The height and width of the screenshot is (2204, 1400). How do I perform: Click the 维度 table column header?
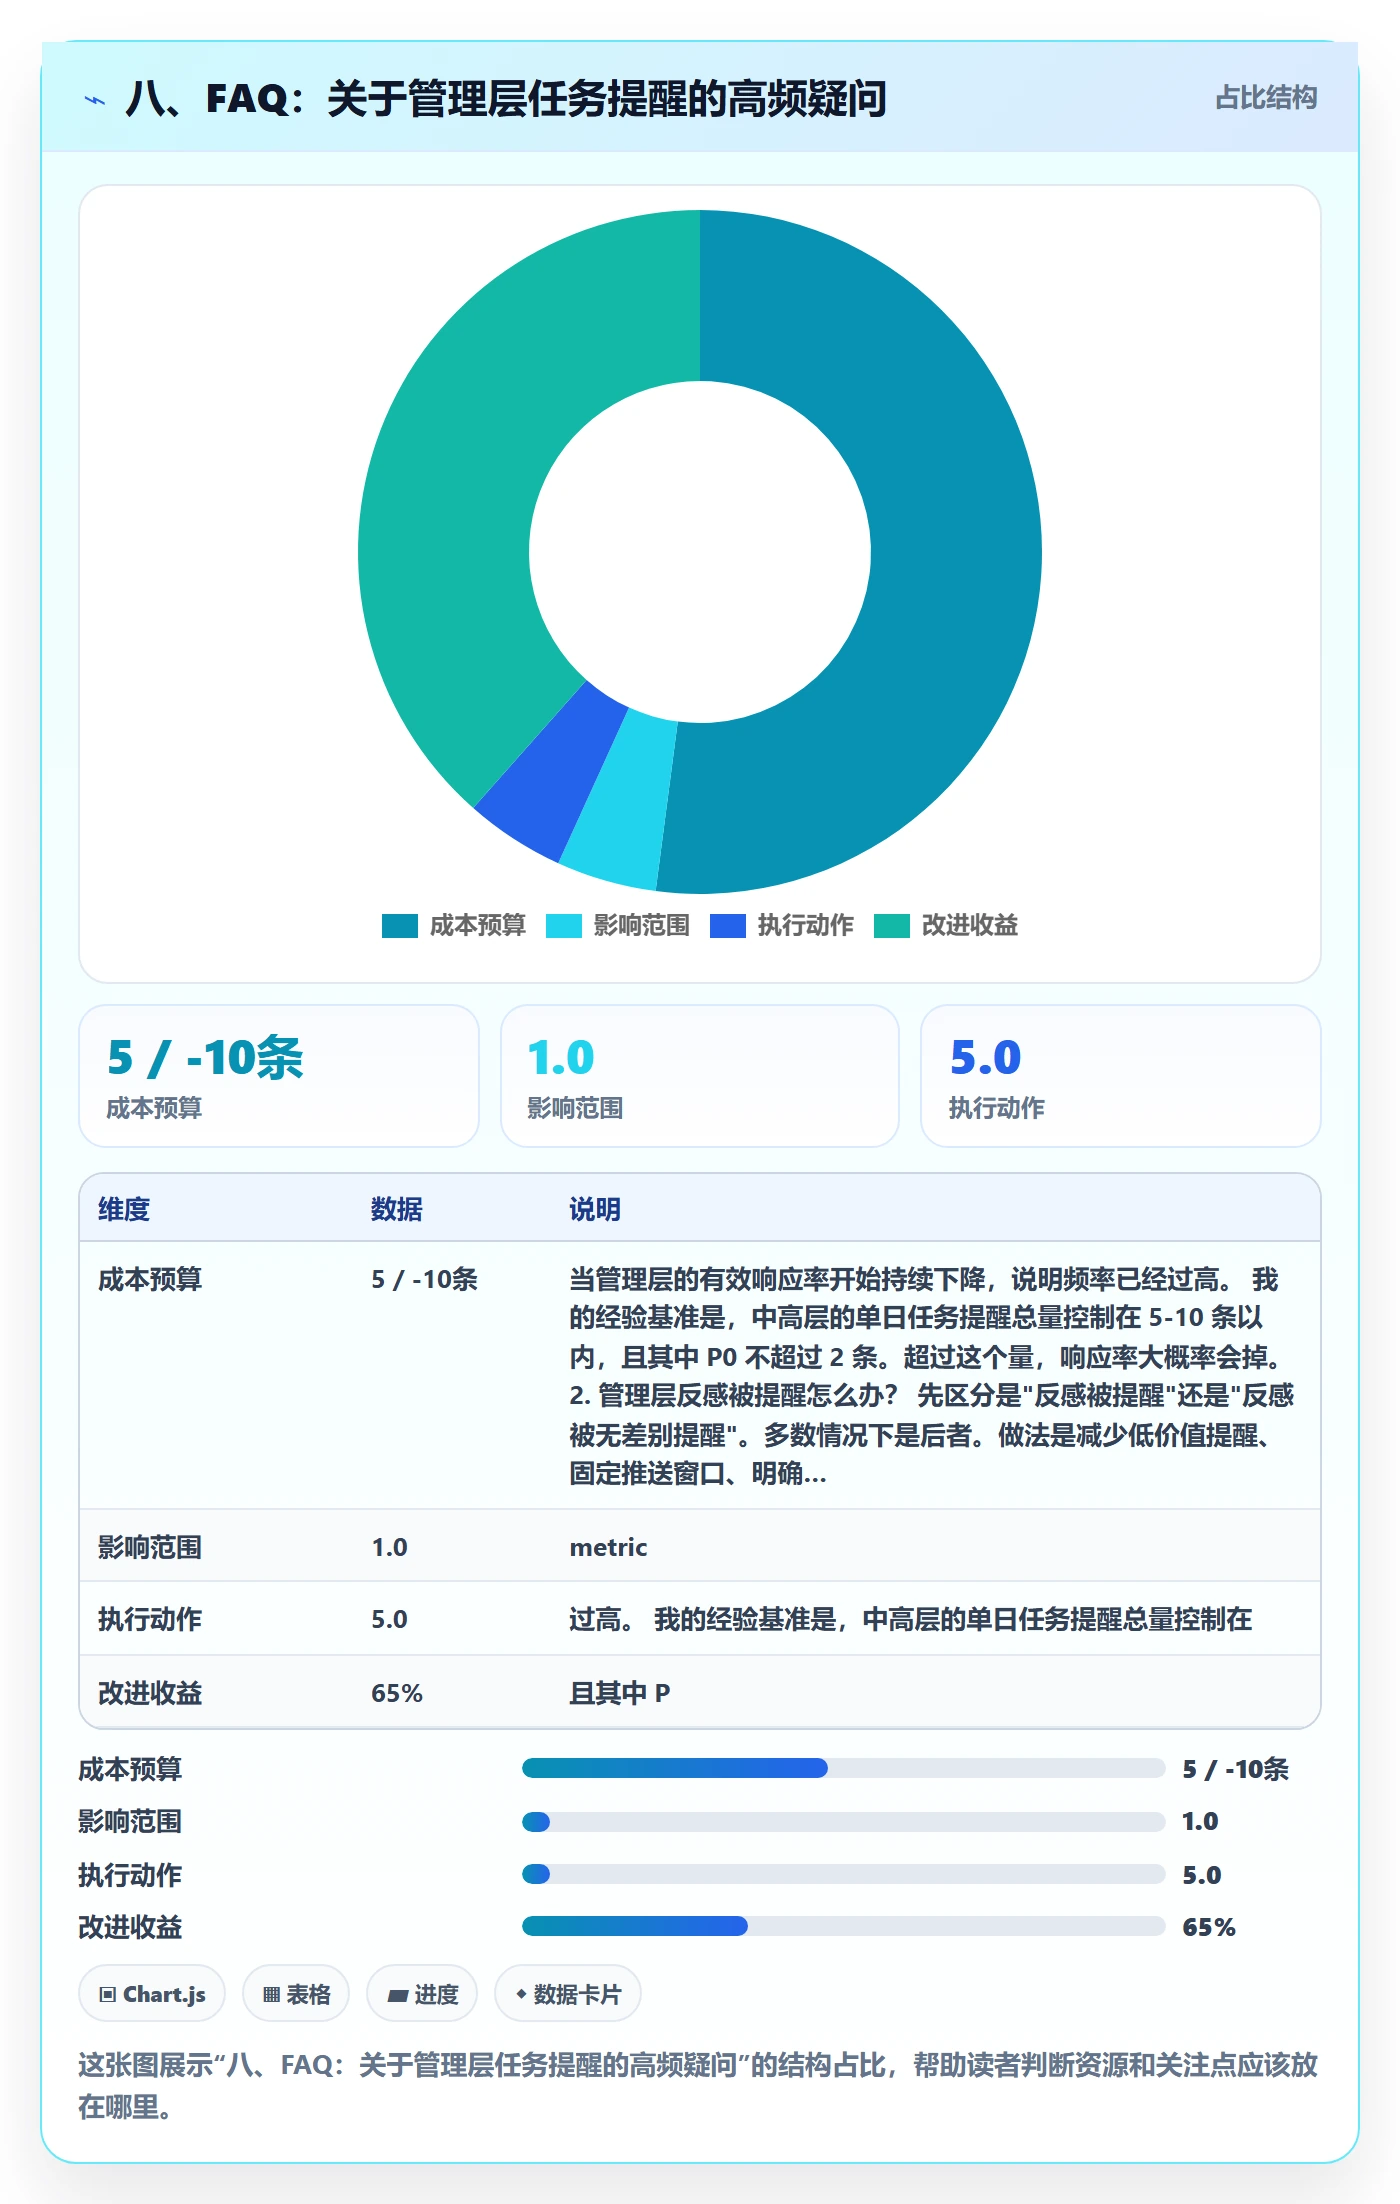124,1209
